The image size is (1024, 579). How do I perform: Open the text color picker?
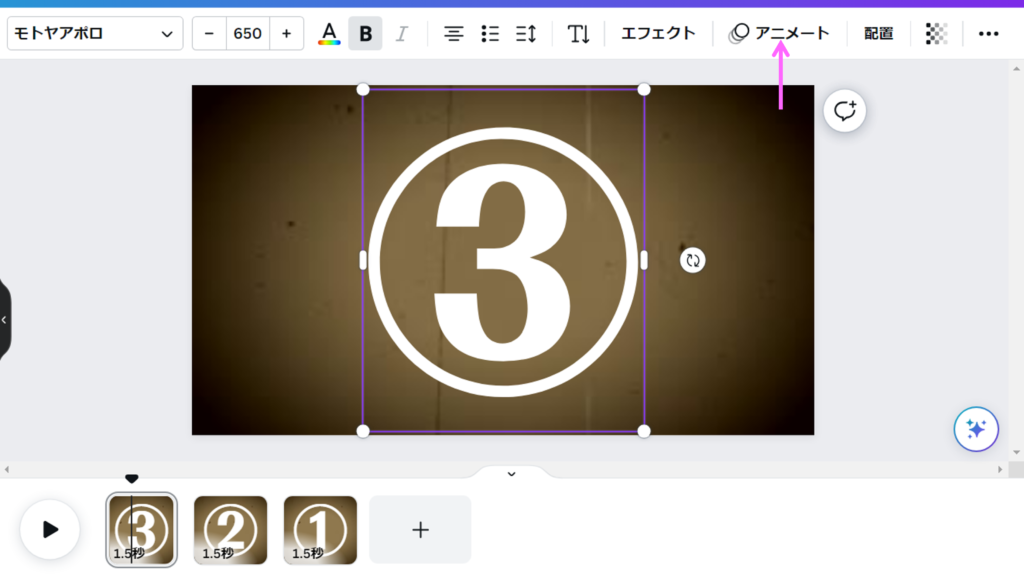(329, 34)
